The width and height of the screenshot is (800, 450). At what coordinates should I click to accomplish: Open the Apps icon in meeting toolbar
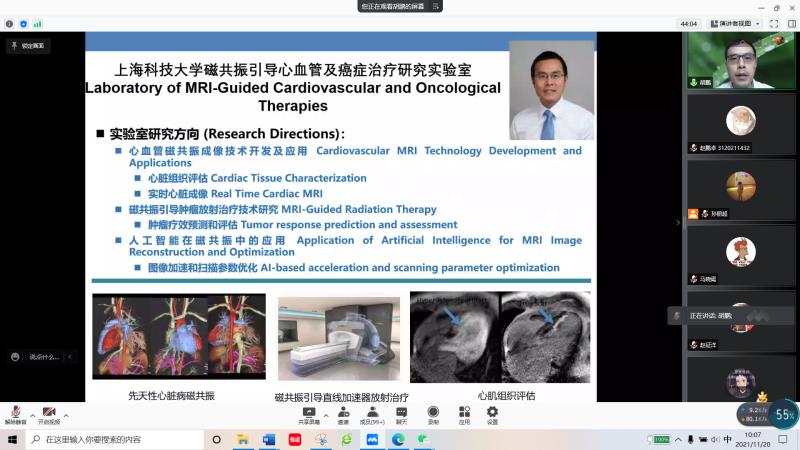pyautogui.click(x=464, y=412)
